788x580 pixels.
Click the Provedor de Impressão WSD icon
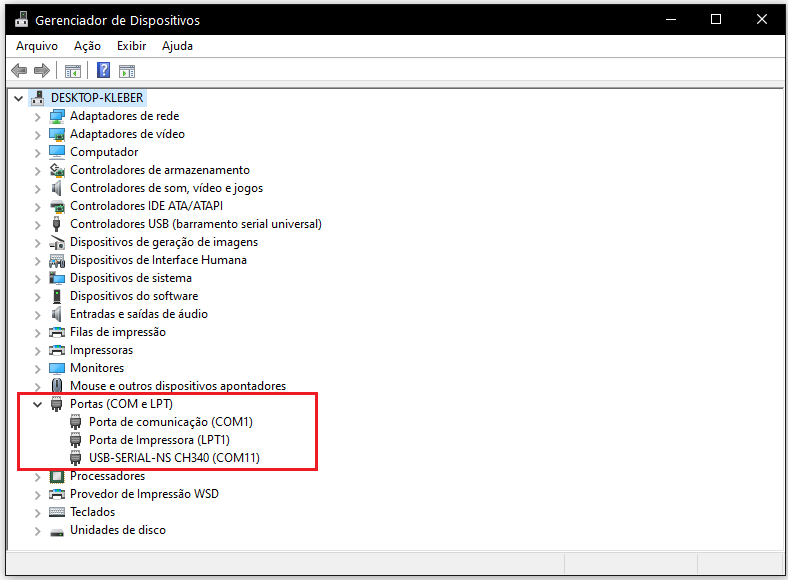[x=57, y=494]
